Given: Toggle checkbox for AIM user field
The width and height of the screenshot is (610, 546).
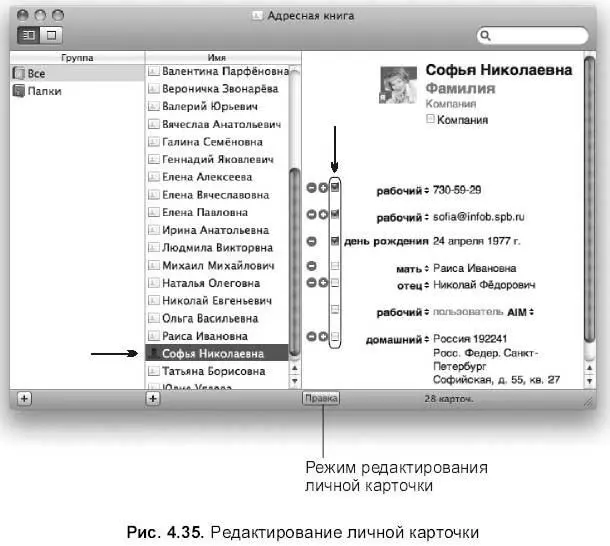Looking at the screenshot, I should (335, 309).
